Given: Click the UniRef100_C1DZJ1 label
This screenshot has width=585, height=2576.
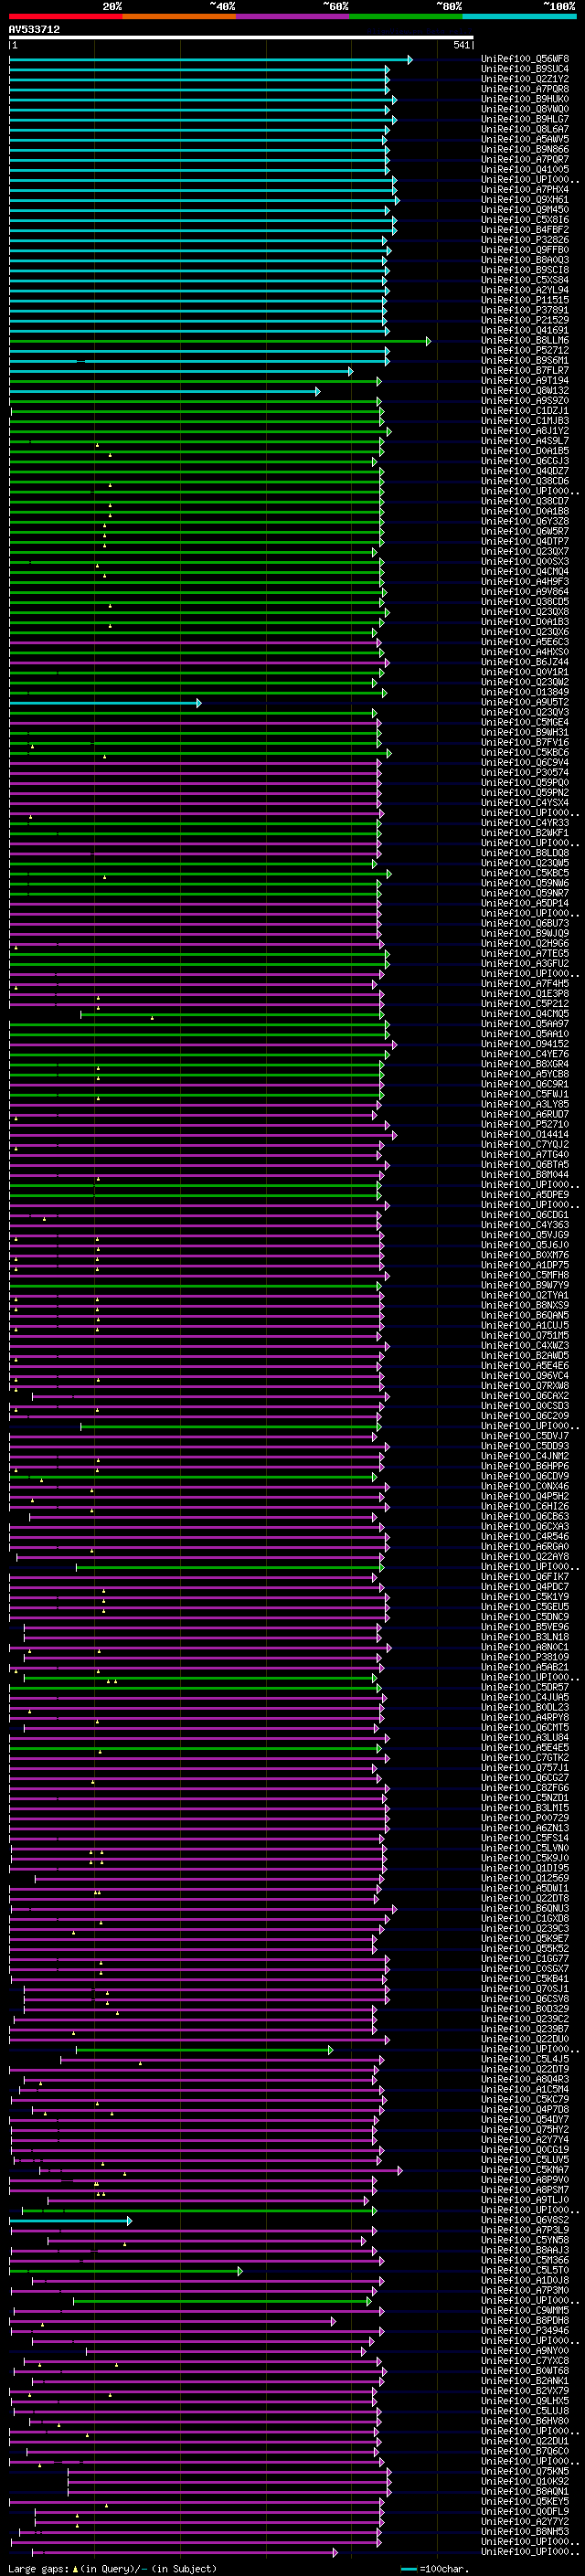Looking at the screenshot, I should tap(525, 411).
